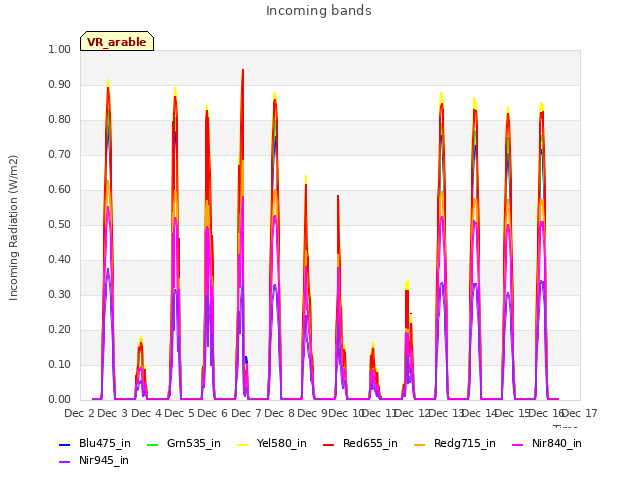Viewport: 640px width, 480px height.
Task: Click the Dec 14 x-axis date label
Action: [x=480, y=413]
